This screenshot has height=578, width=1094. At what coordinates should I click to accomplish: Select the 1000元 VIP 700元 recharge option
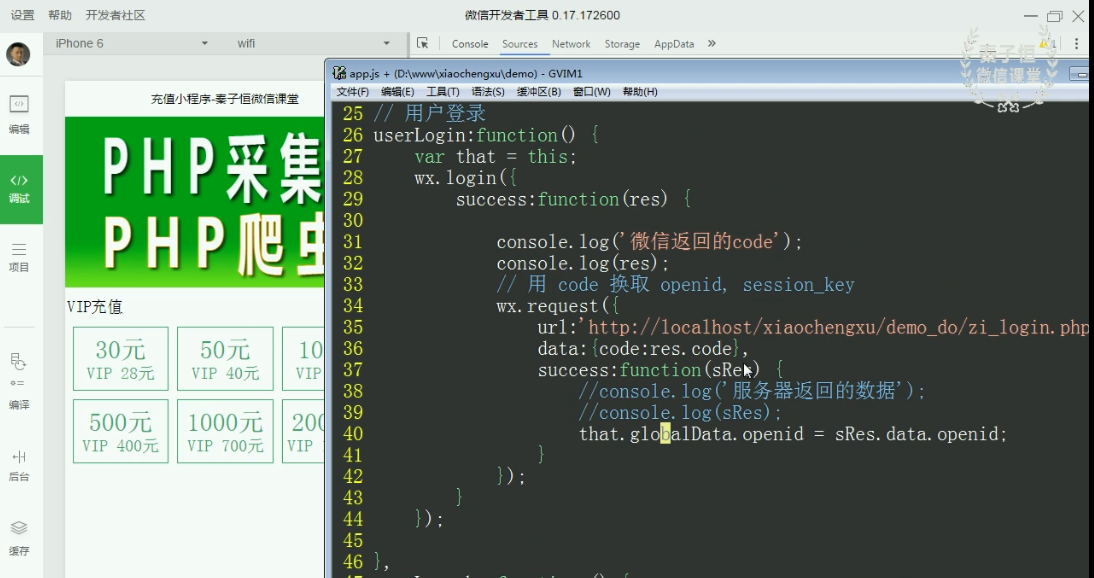coord(225,431)
